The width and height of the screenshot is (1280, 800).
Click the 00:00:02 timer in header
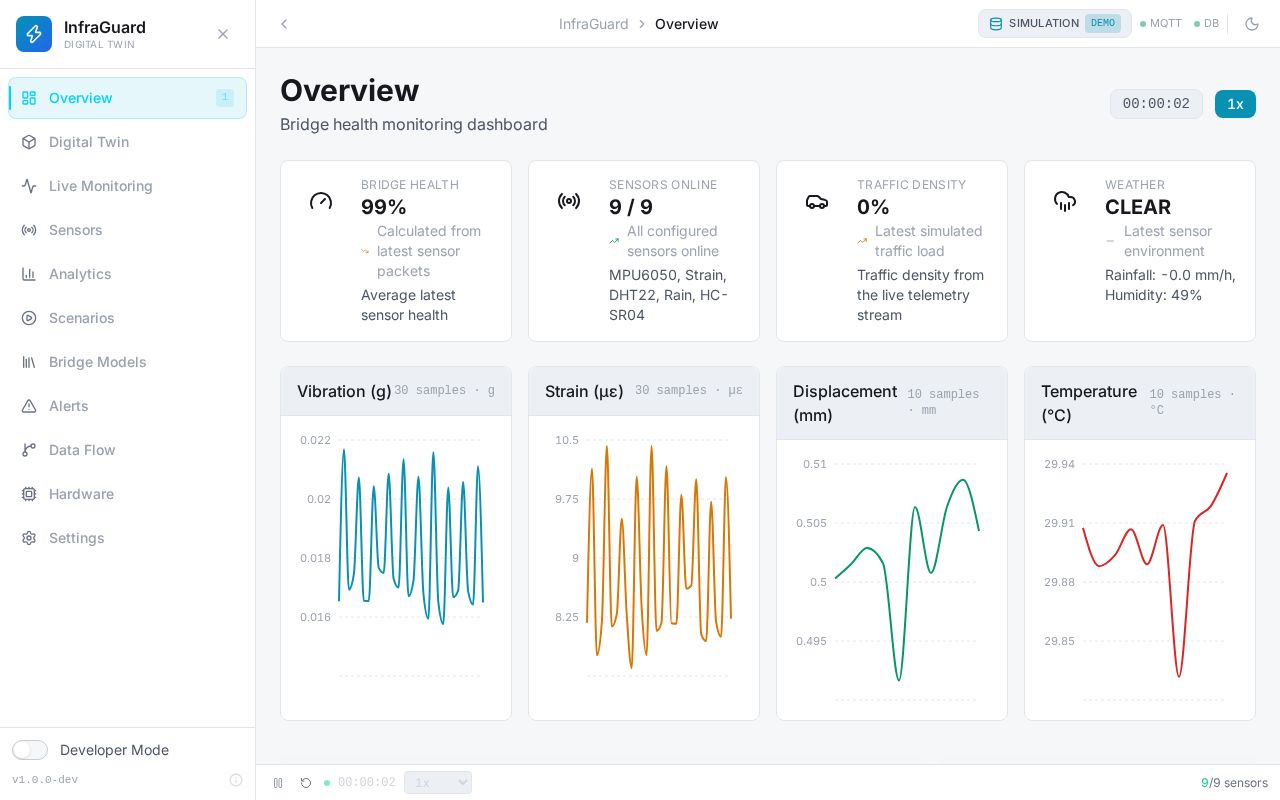[x=1156, y=104]
